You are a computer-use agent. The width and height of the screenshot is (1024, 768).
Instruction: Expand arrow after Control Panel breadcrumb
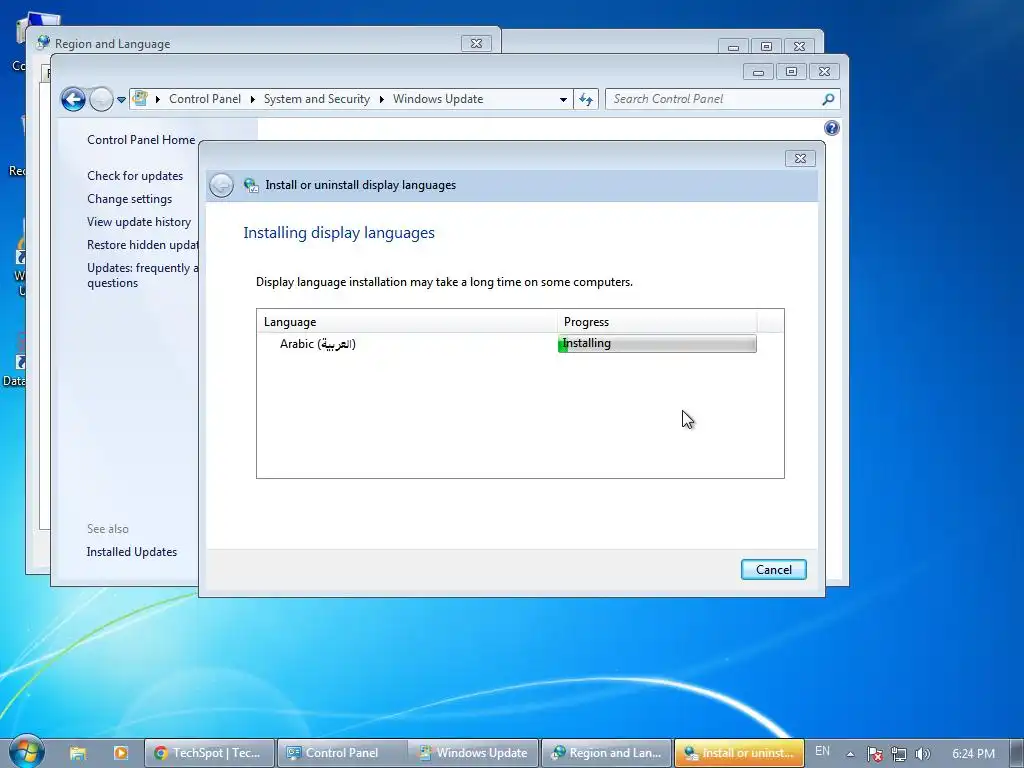click(253, 99)
